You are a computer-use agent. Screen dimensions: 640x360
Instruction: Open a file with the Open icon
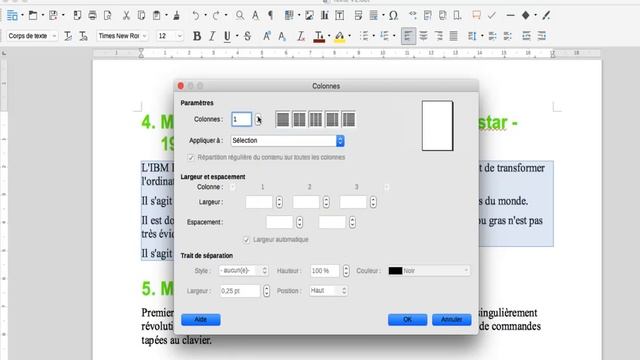click(33, 16)
